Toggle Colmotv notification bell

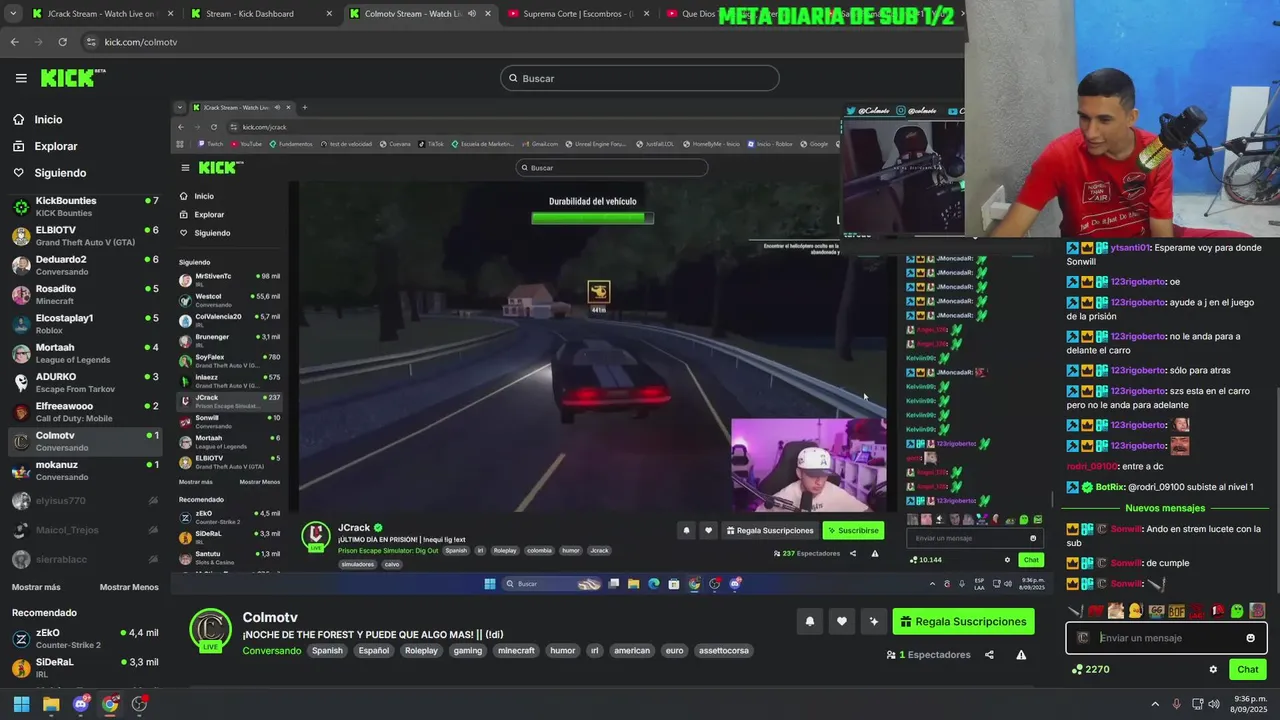click(x=809, y=621)
